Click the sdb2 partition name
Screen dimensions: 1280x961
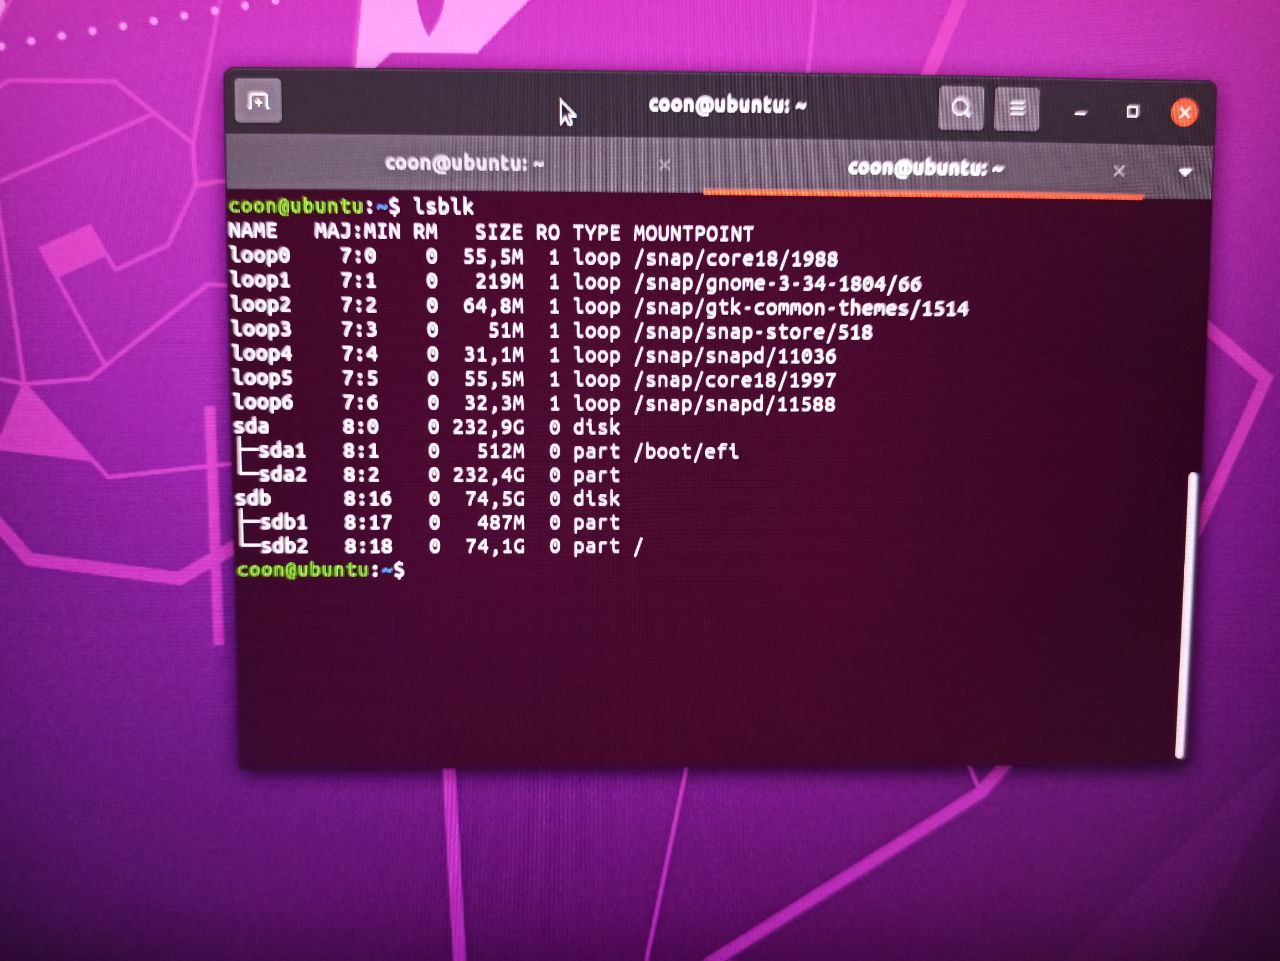(285, 546)
